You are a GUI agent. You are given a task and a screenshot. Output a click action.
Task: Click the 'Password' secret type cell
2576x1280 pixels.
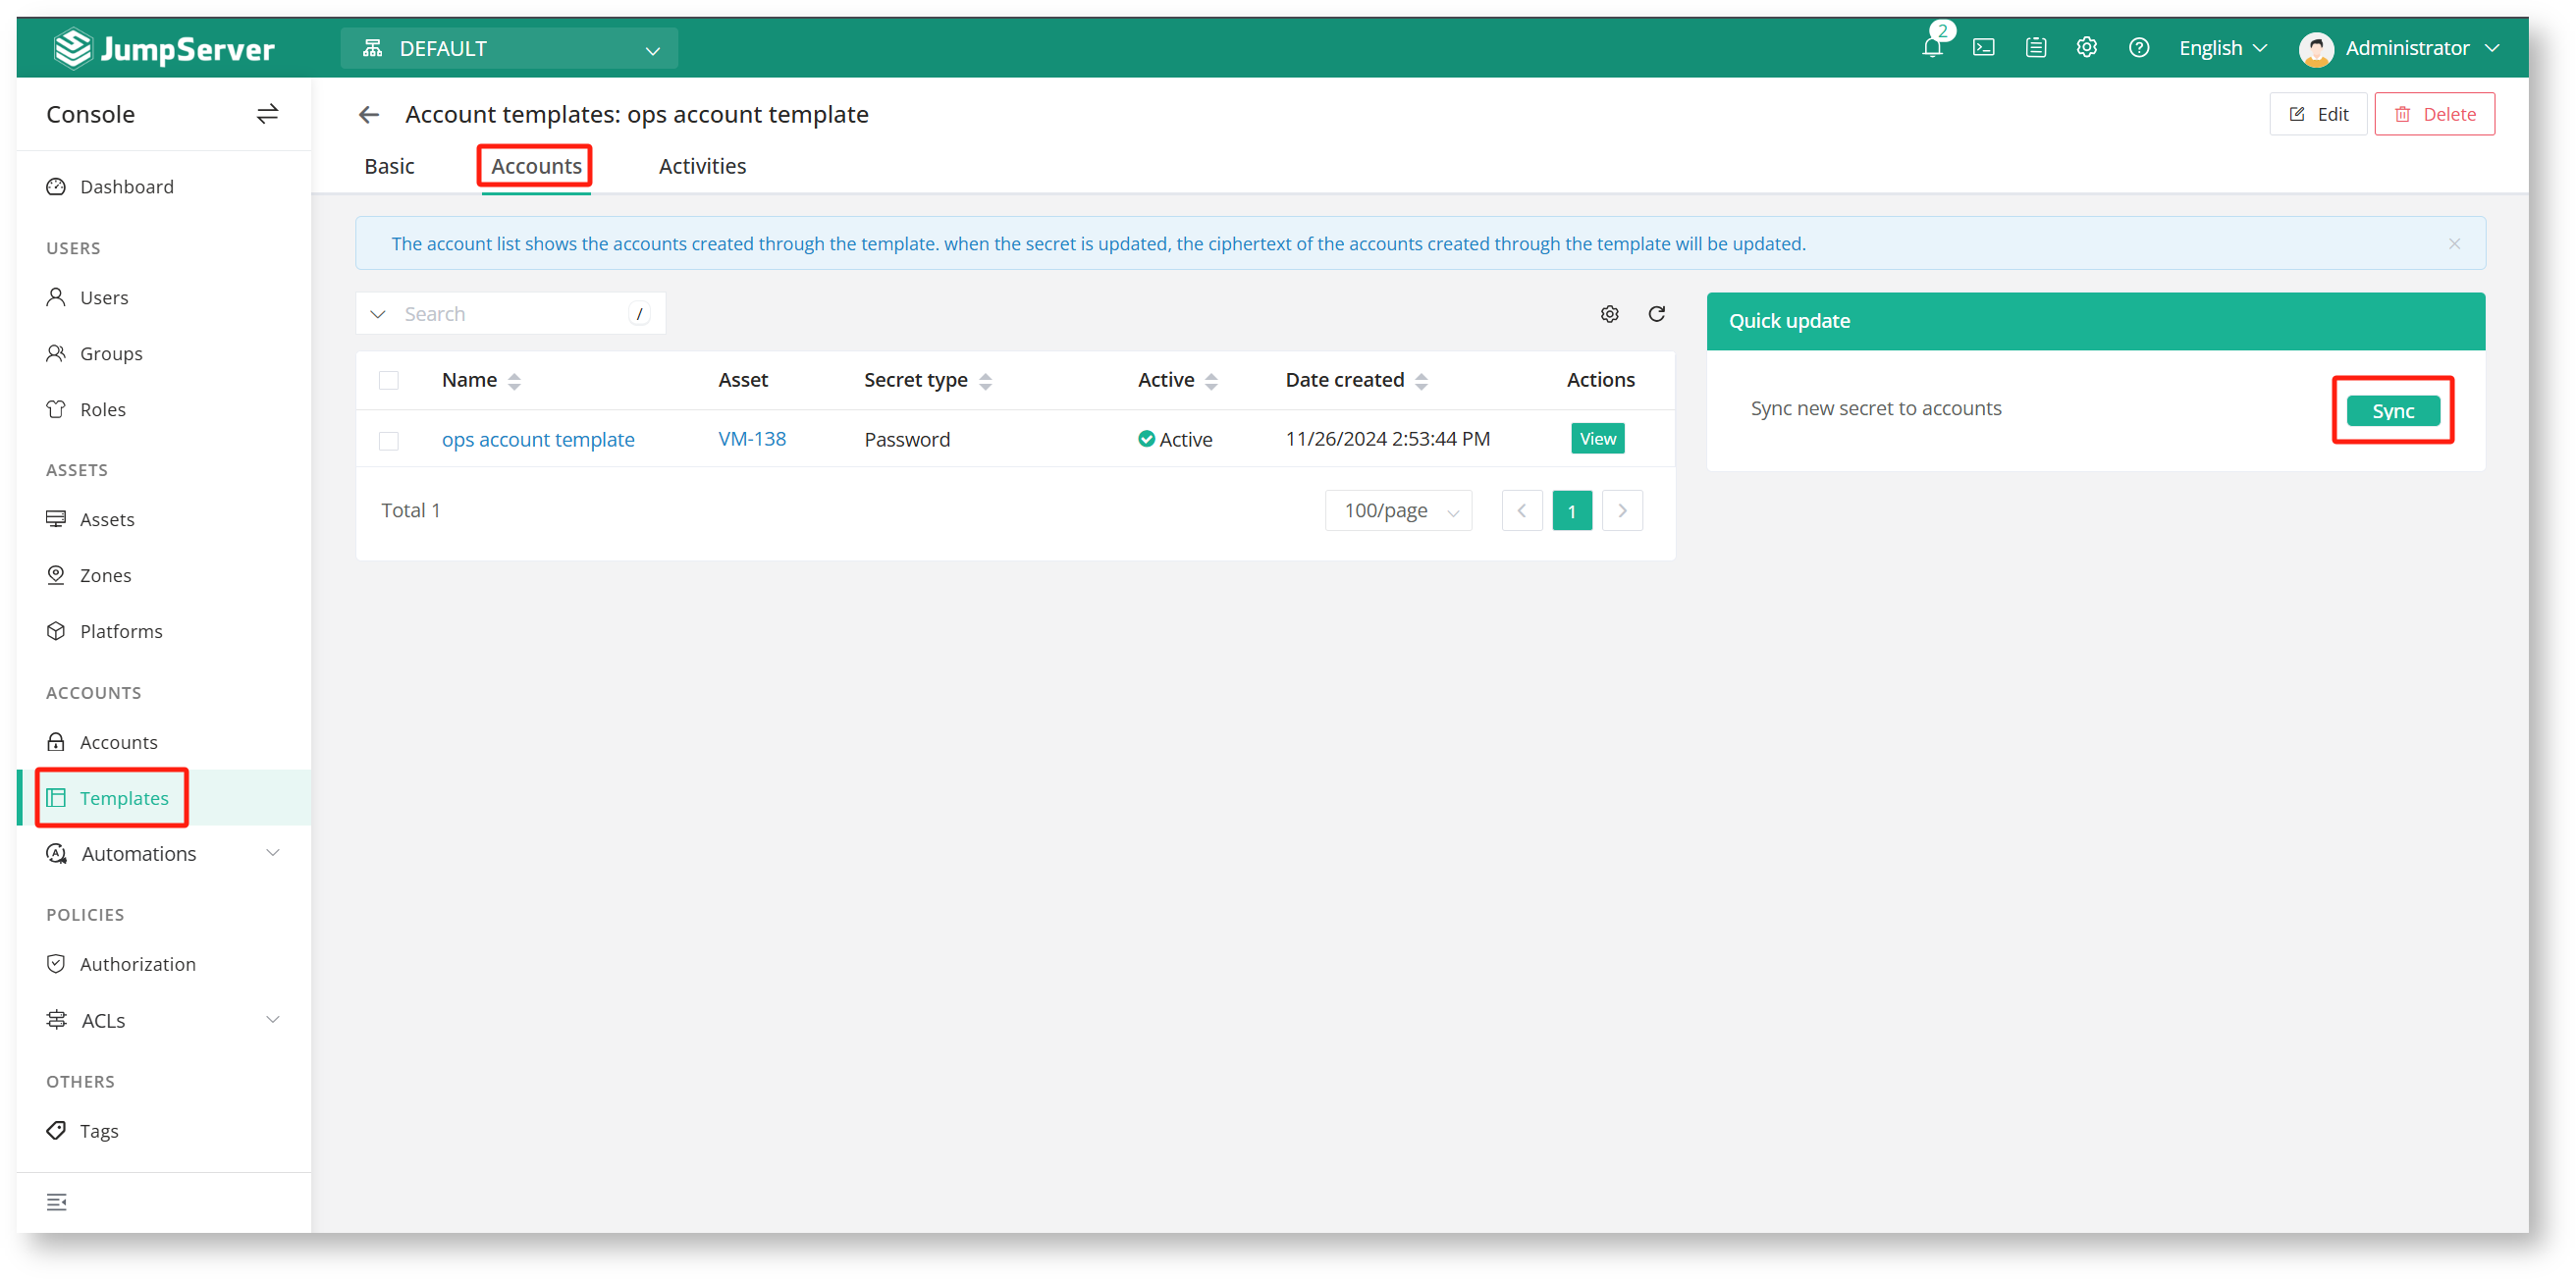pos(907,440)
